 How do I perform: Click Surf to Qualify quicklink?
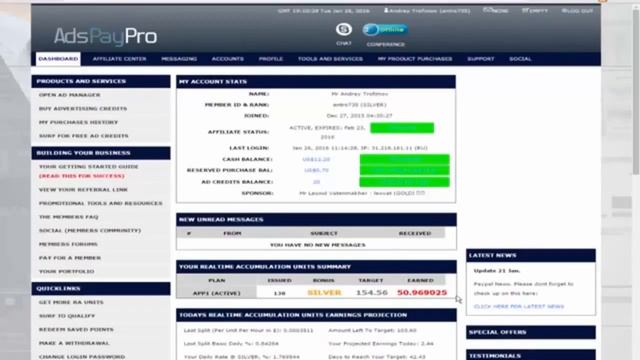pos(67,316)
